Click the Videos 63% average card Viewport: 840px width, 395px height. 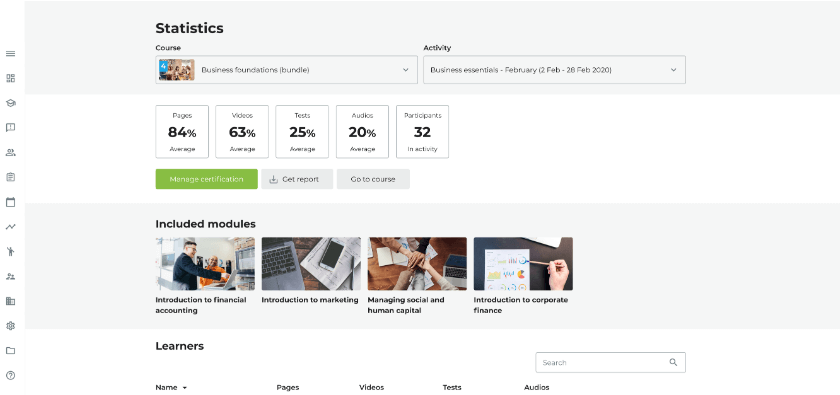pyautogui.click(x=242, y=132)
